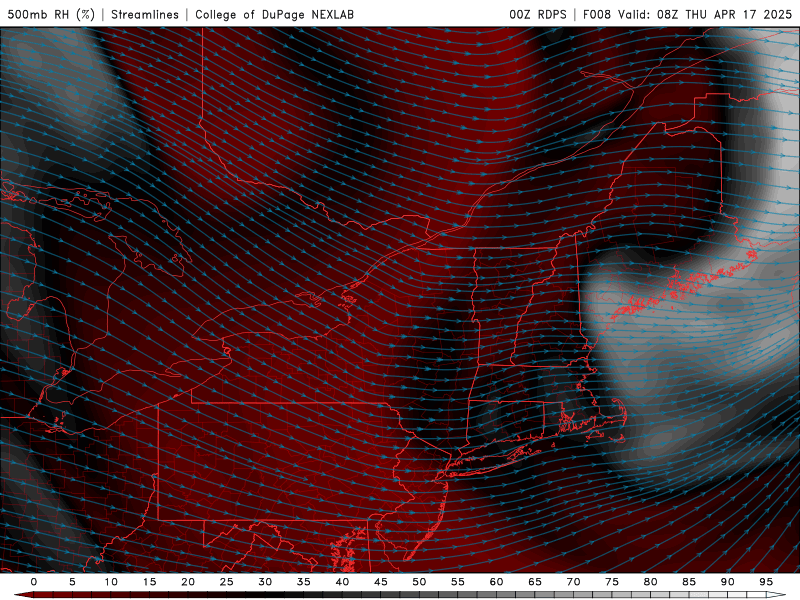Click the "45" humidity scale label
800x600 pixels.
[x=380, y=582]
